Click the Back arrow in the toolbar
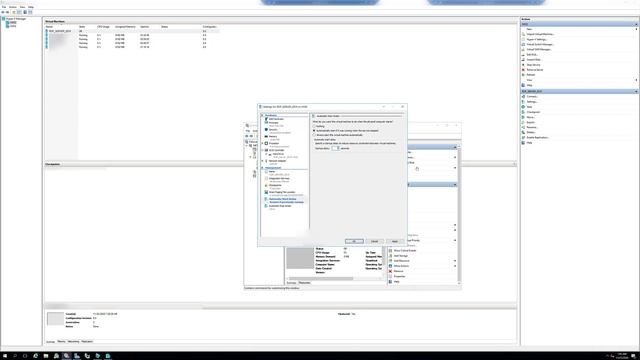The width and height of the screenshot is (640, 360). click(3, 12)
